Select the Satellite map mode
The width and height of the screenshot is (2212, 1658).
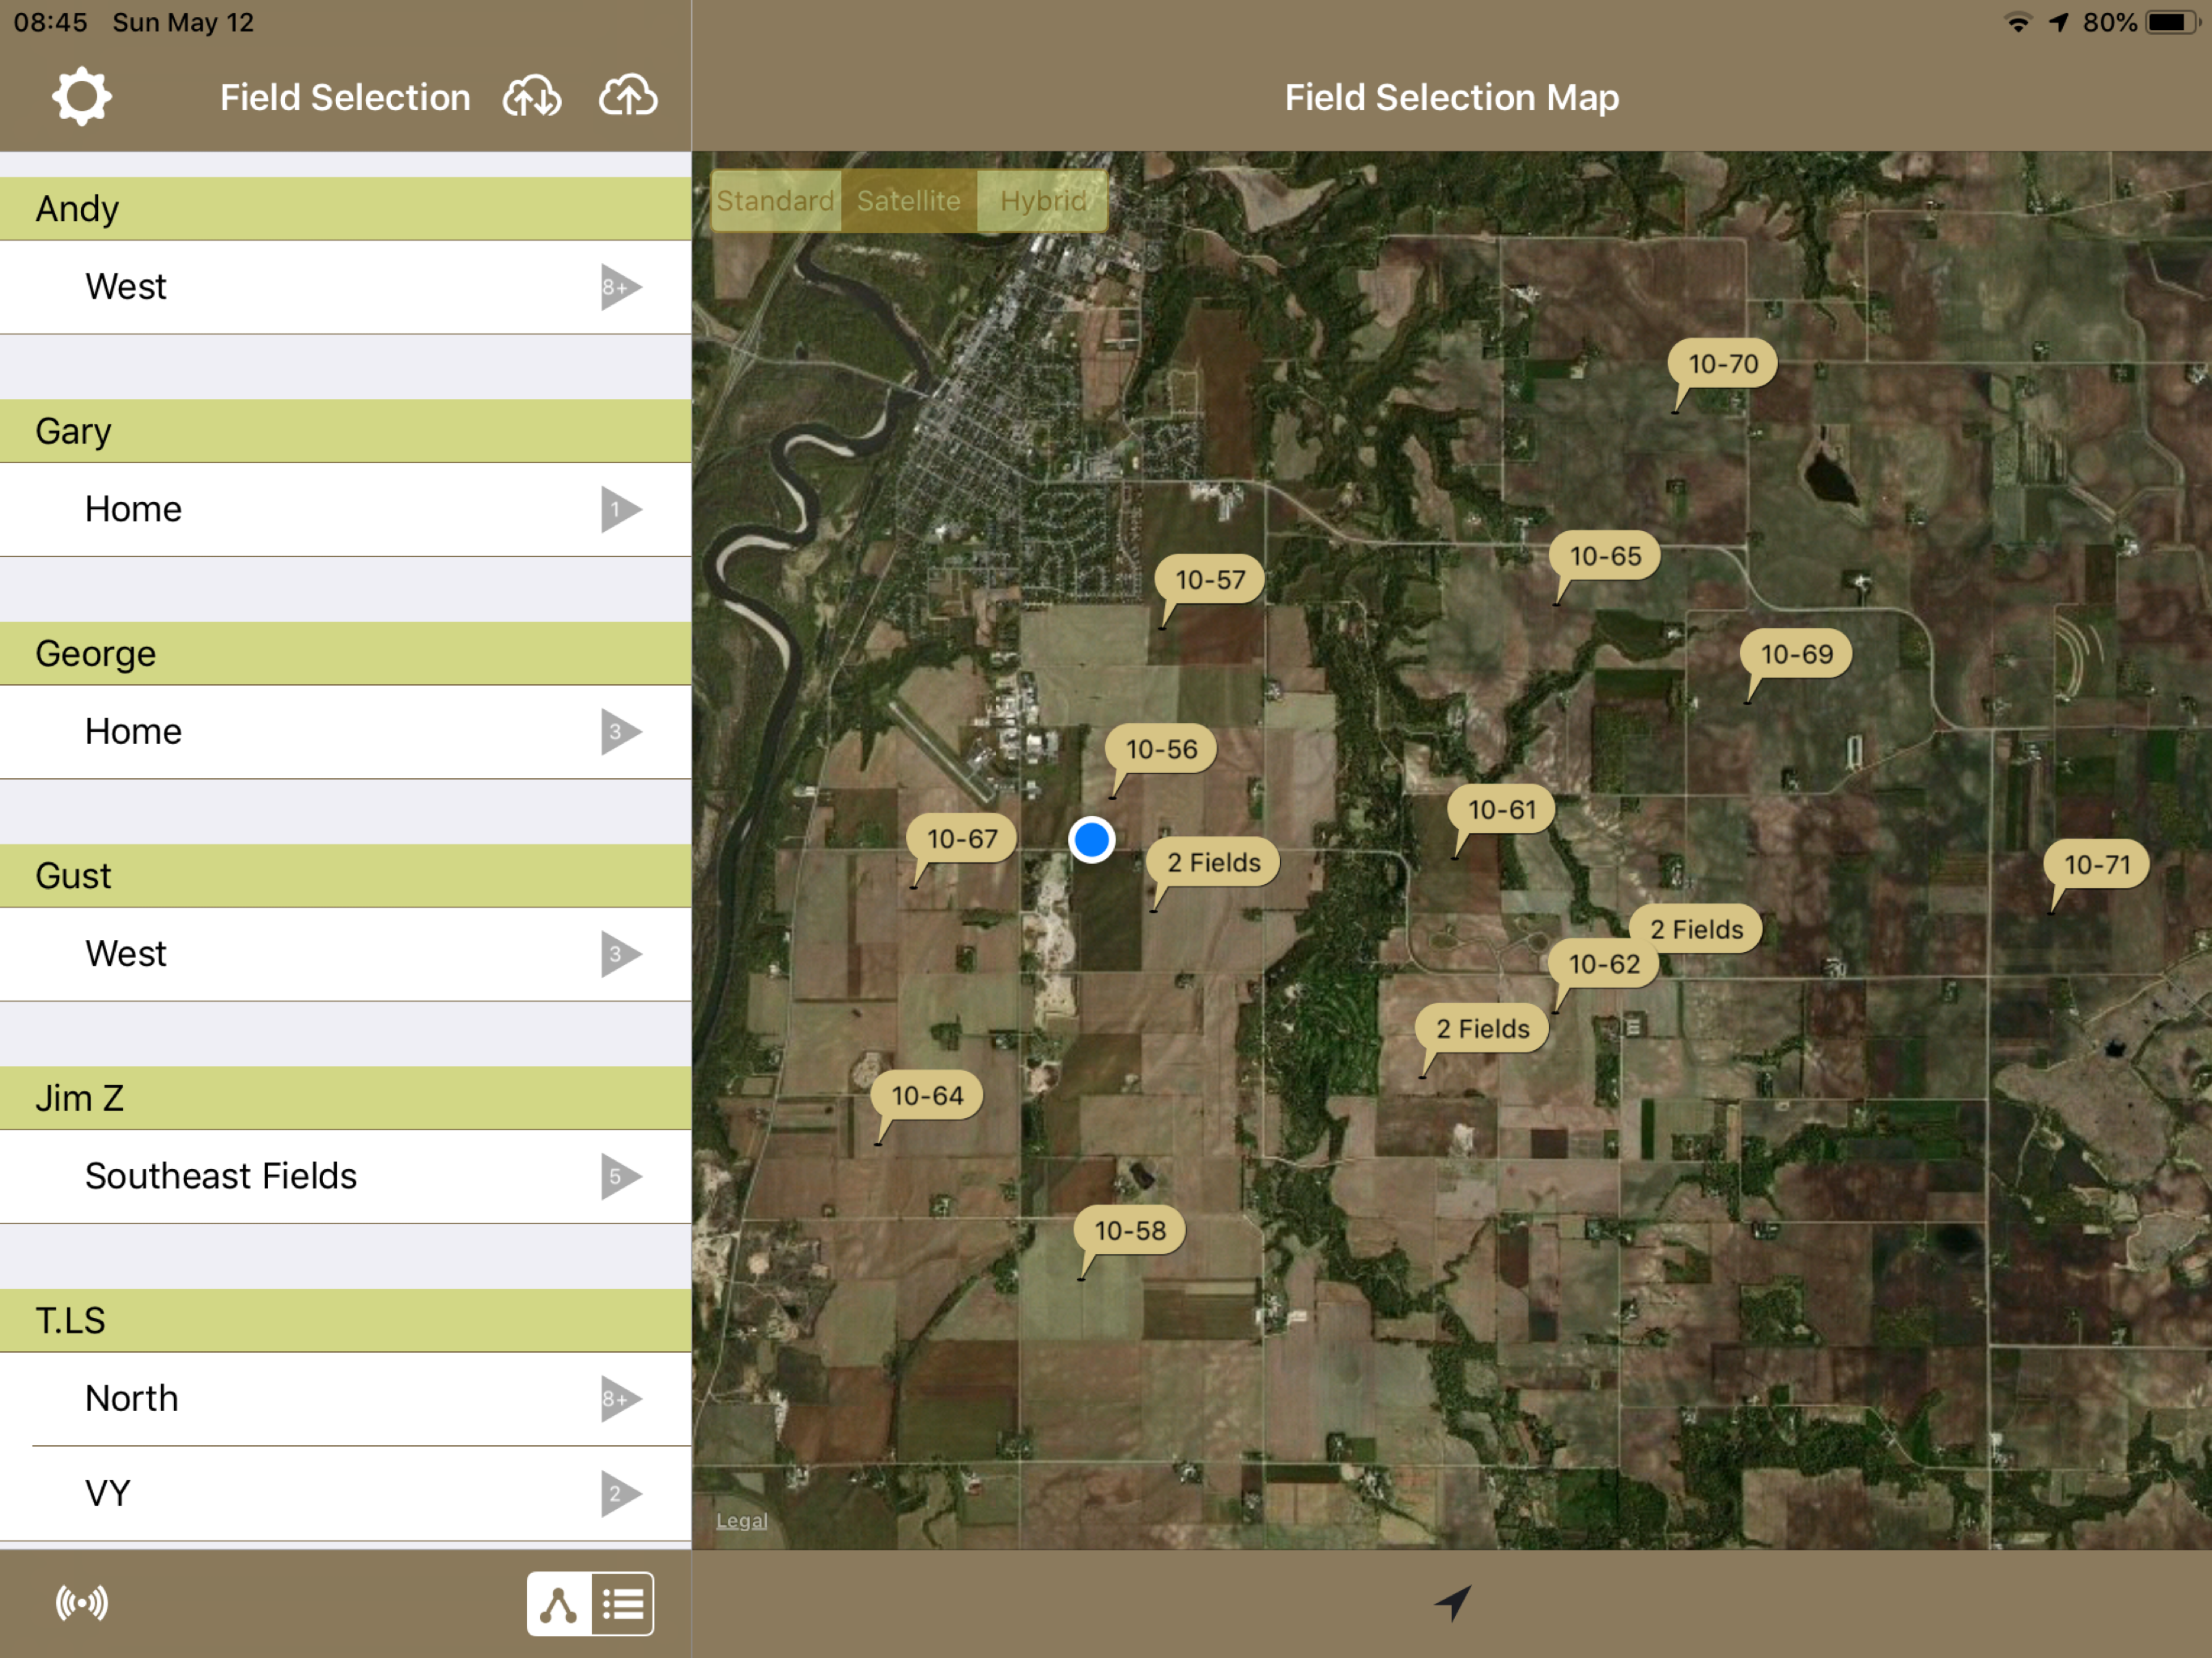click(x=908, y=201)
